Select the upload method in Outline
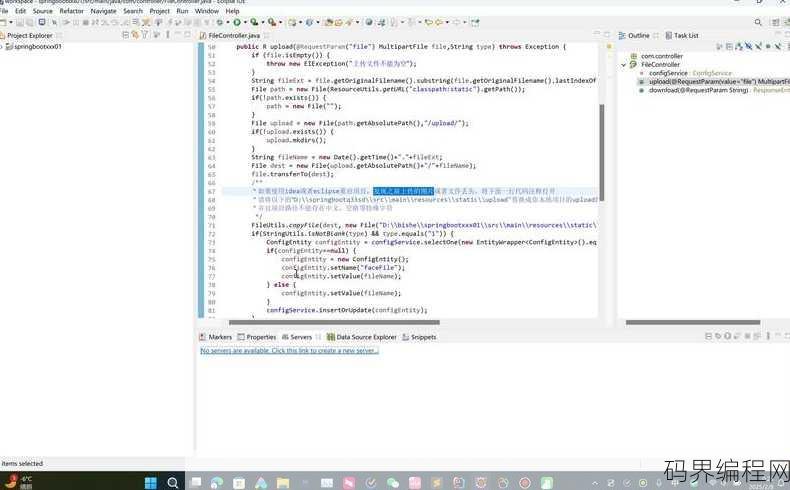 click(714, 82)
